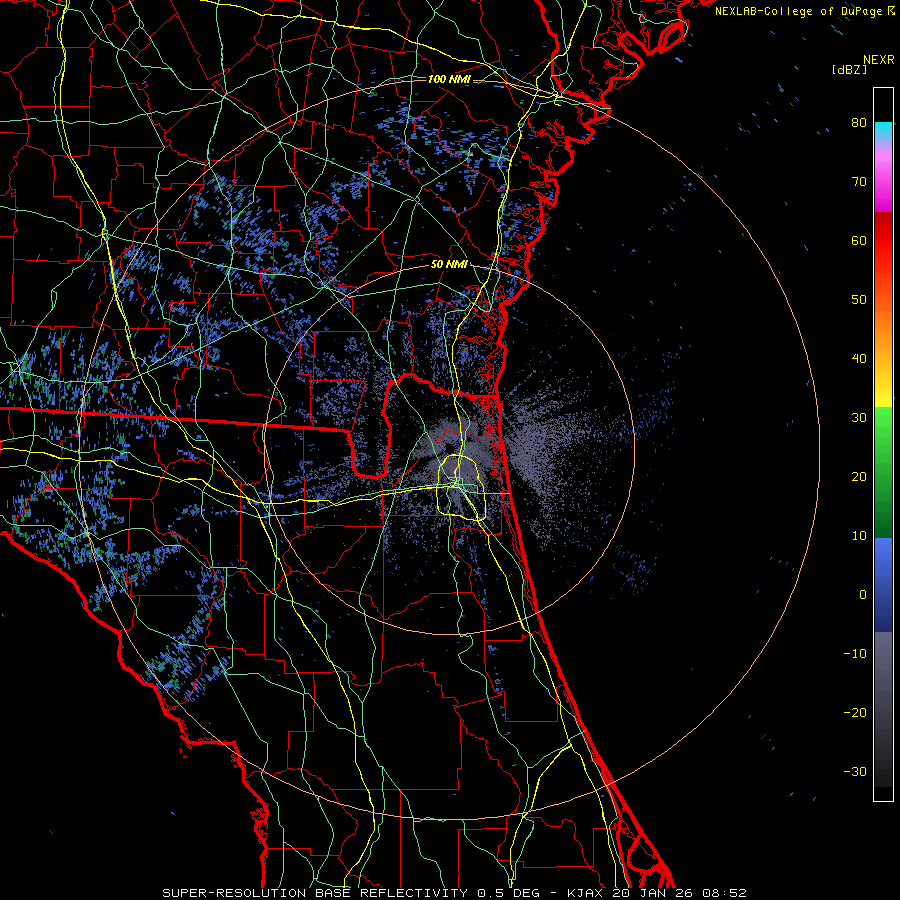Click the 40 dBZ value on the color scale
The image size is (900, 900).
pos(859,359)
